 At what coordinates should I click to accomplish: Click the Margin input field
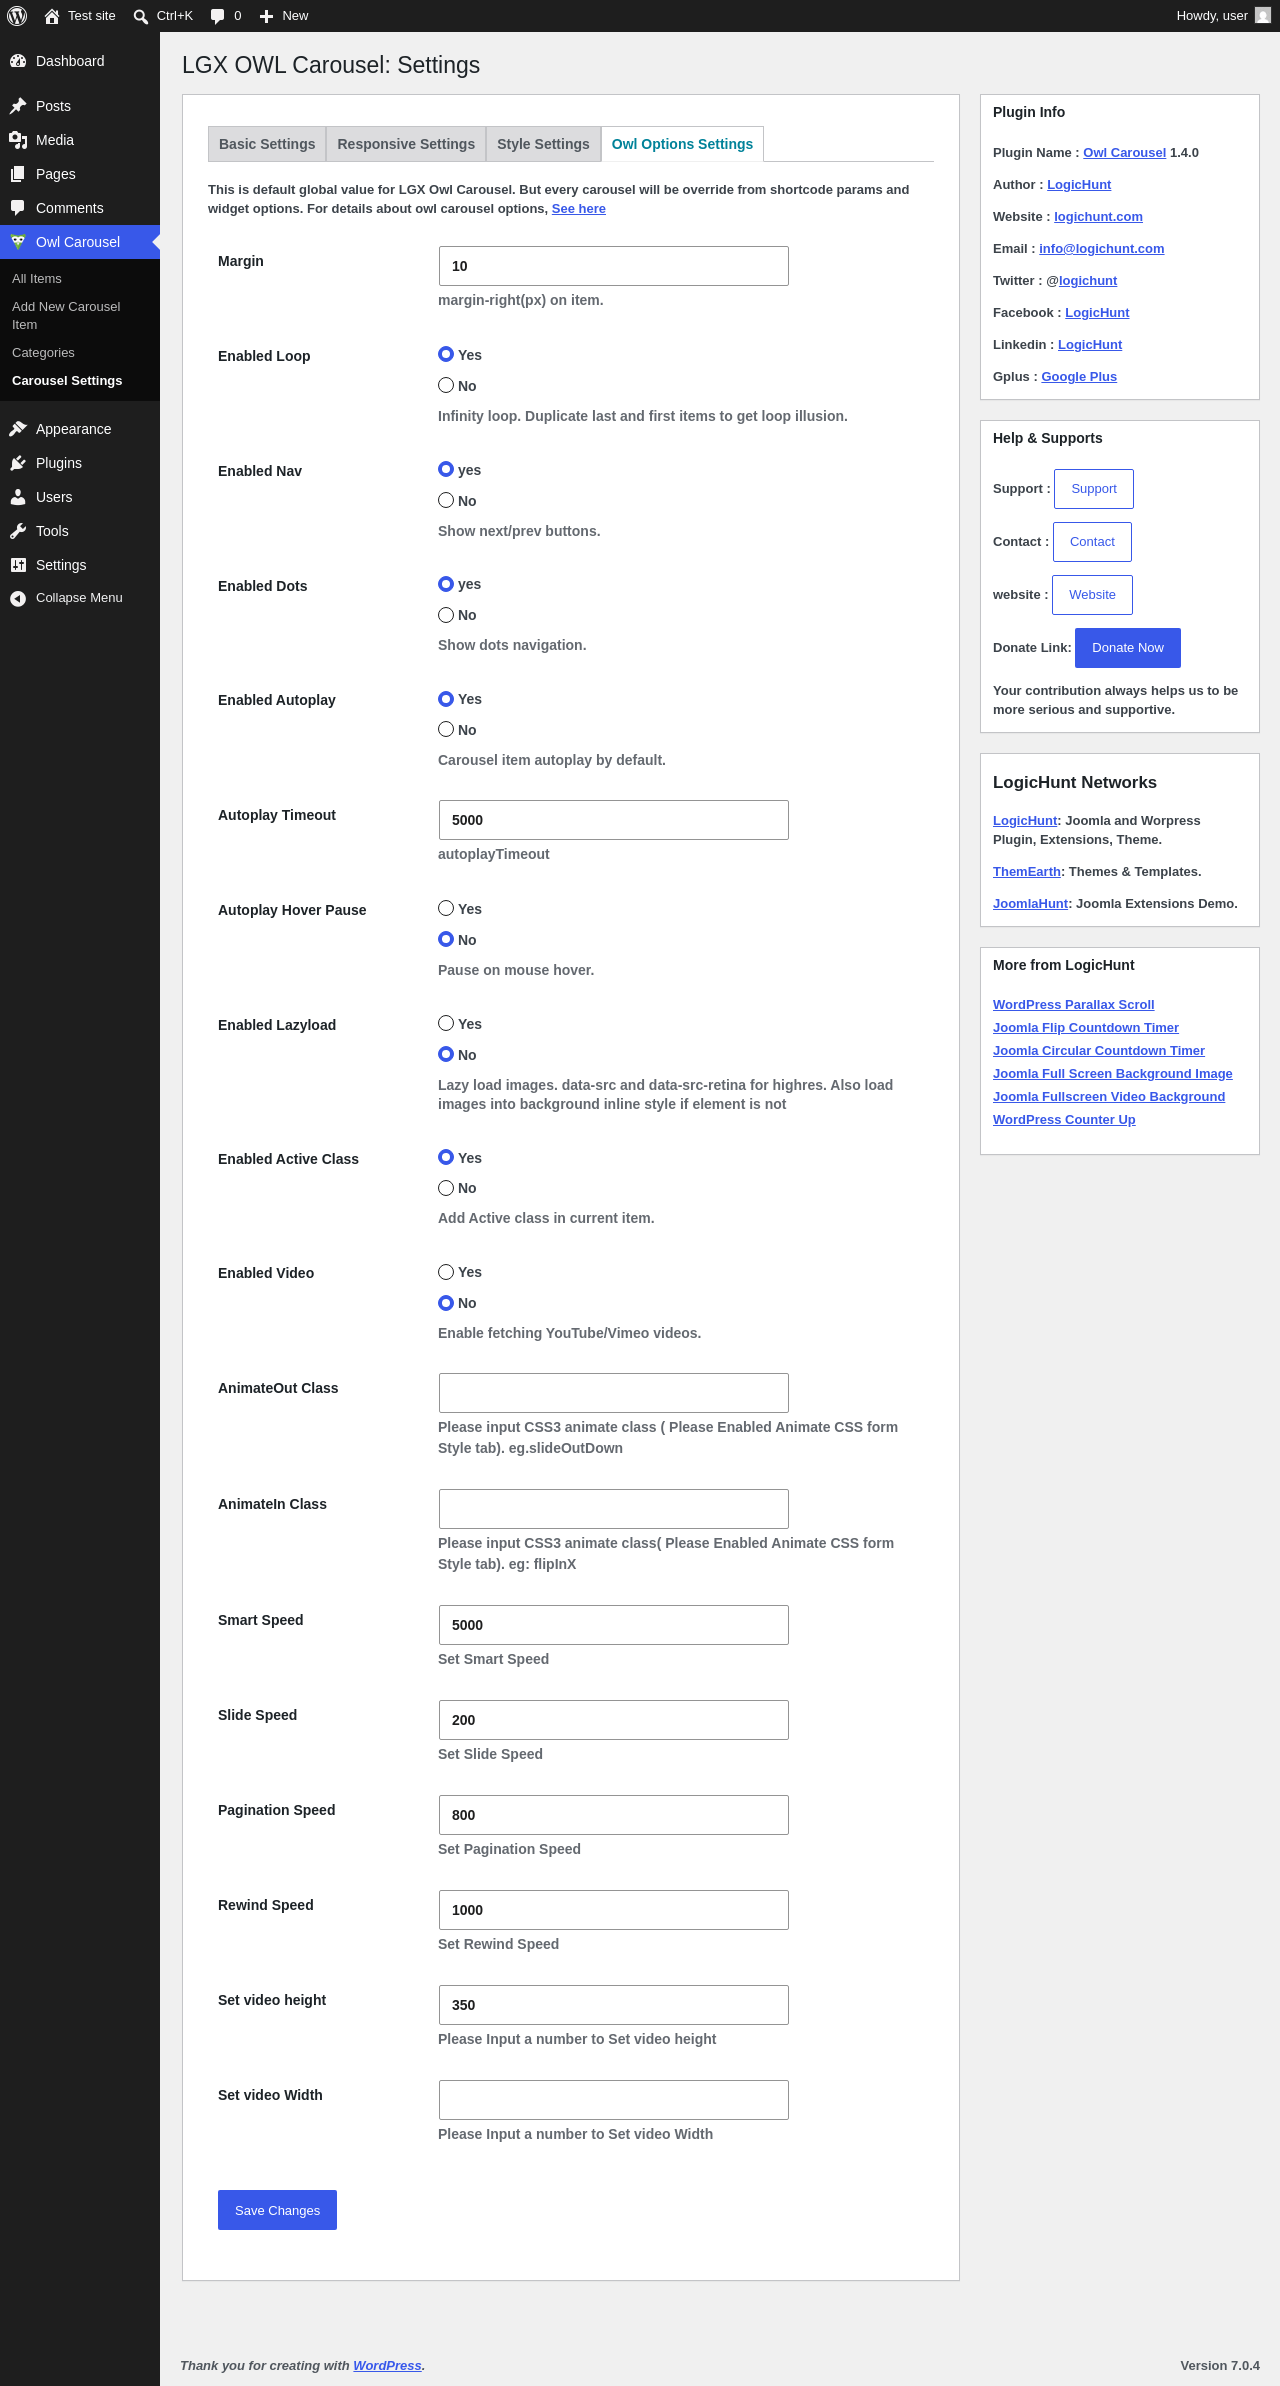click(x=614, y=266)
